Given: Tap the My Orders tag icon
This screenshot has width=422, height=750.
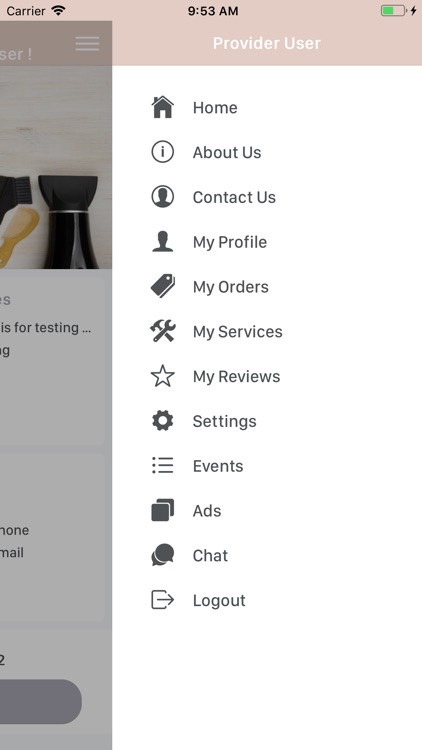Looking at the screenshot, I should pos(163,287).
